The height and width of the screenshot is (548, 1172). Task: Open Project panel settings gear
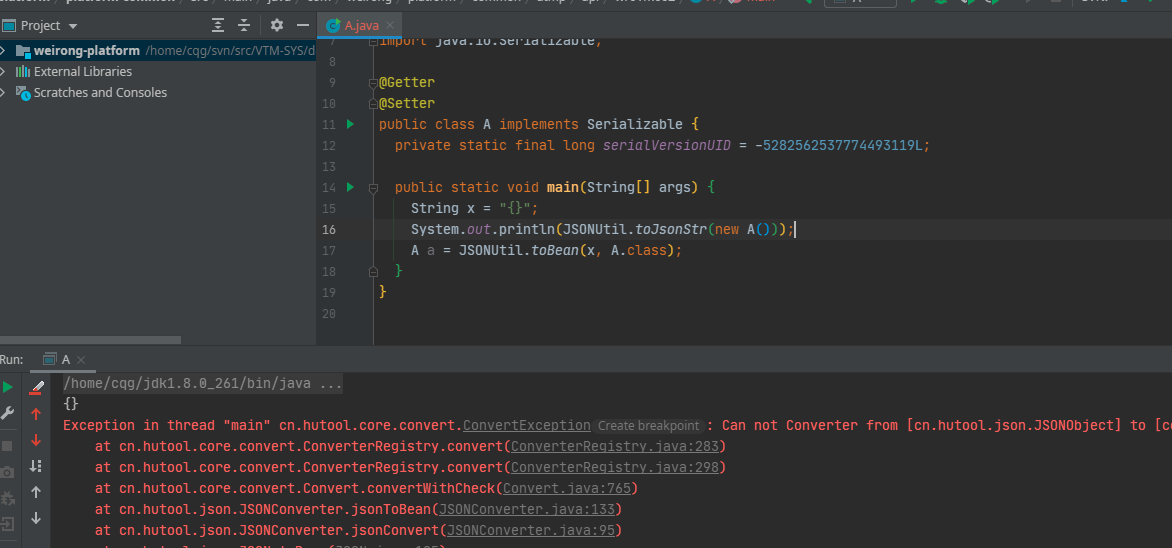coord(277,25)
